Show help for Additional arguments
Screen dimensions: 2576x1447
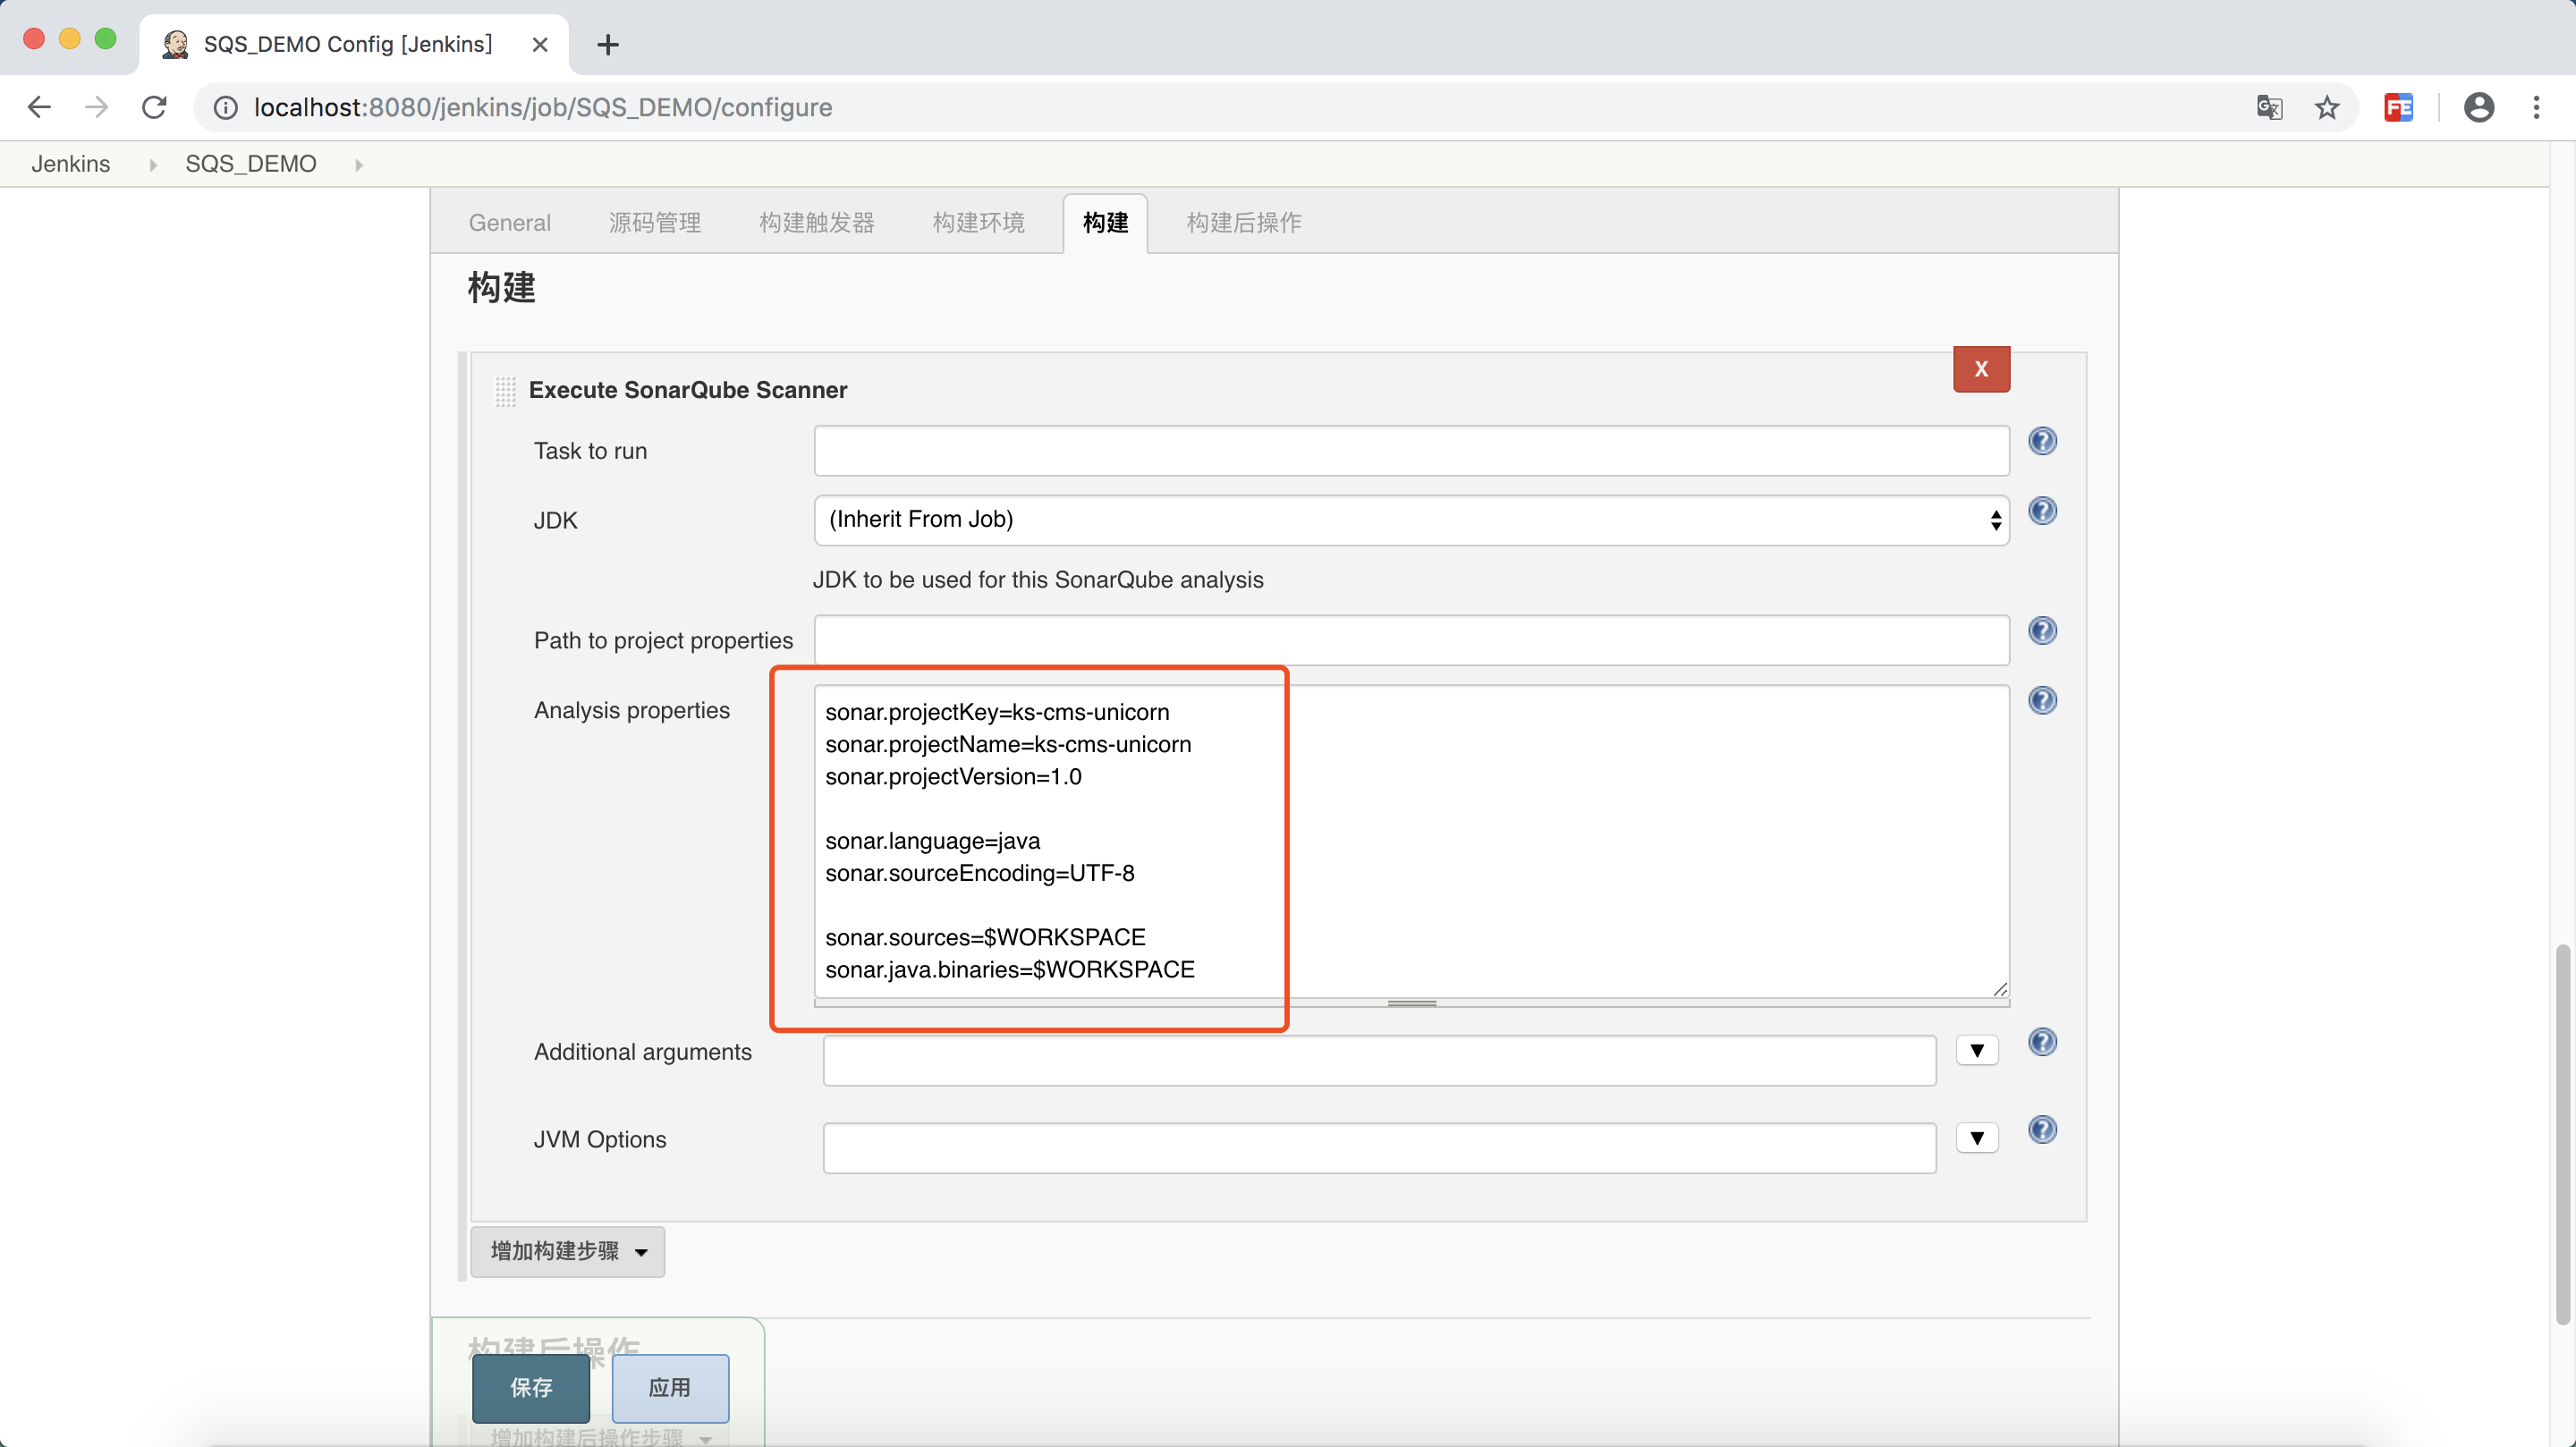coord(2042,1042)
